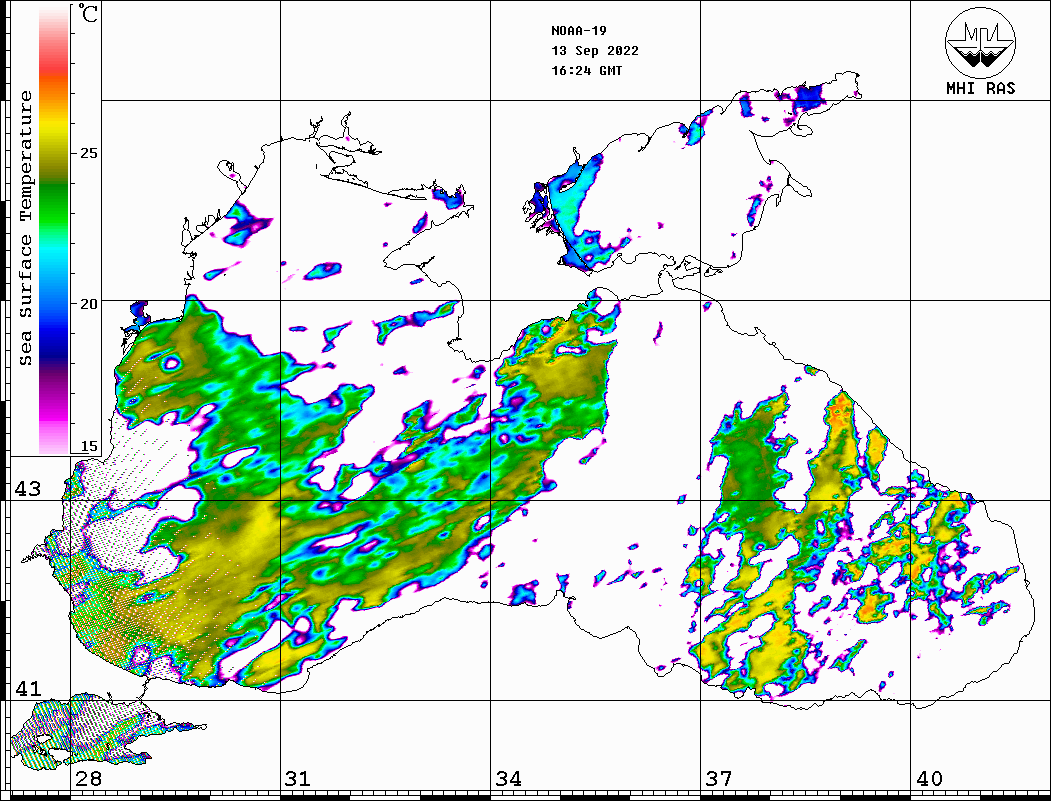Click the longitude label '40'
This screenshot has width=1051, height=801.
click(929, 778)
